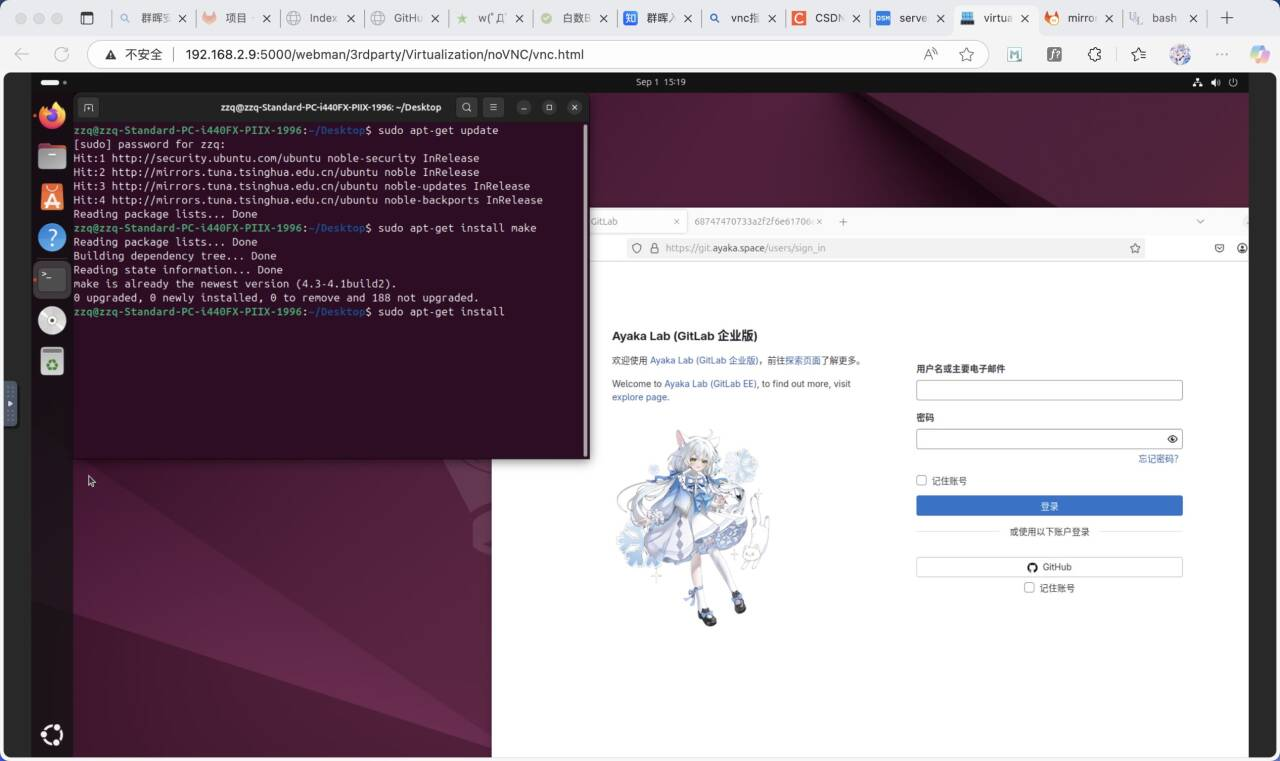
Task: Switch to the vnc search tab in Edge
Action: [x=742, y=18]
